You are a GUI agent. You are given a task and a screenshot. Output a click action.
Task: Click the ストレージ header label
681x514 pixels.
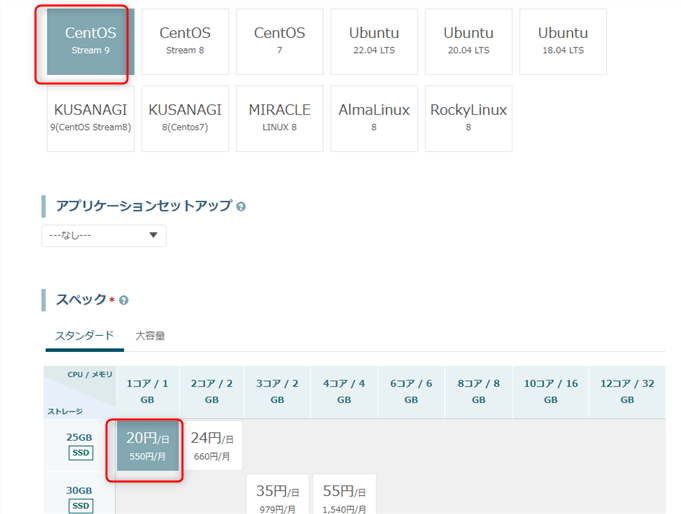pyautogui.click(x=65, y=411)
